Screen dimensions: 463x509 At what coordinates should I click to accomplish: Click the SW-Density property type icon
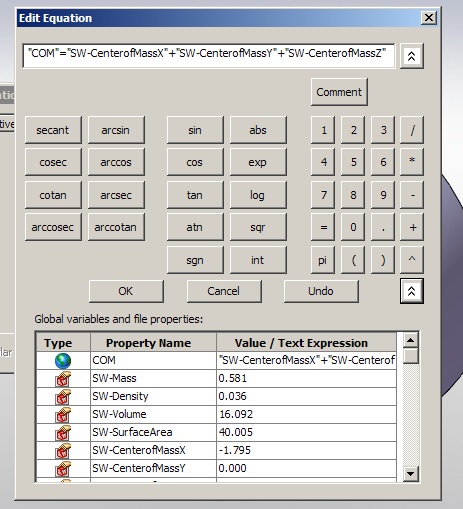click(x=63, y=397)
